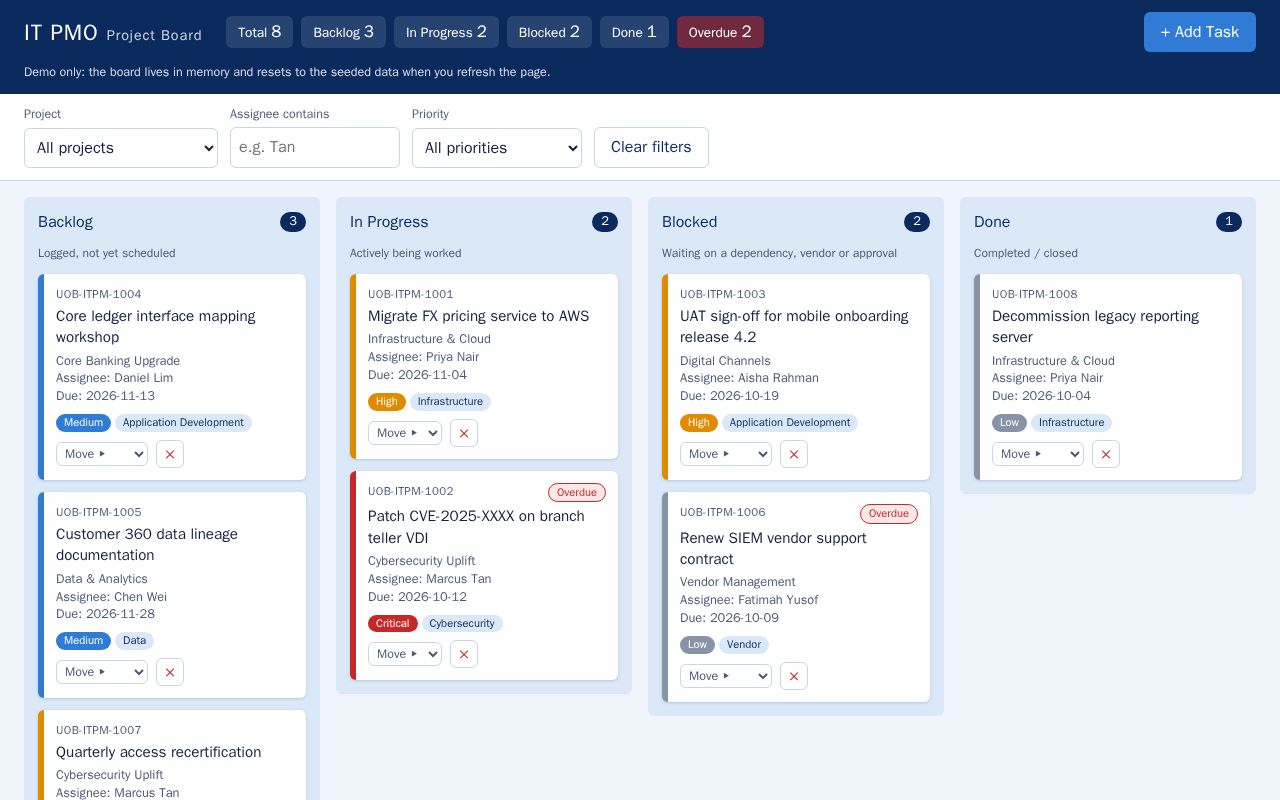Delete the Core ledger interface mapping task
The width and height of the screenshot is (1280, 800).
[x=170, y=454]
